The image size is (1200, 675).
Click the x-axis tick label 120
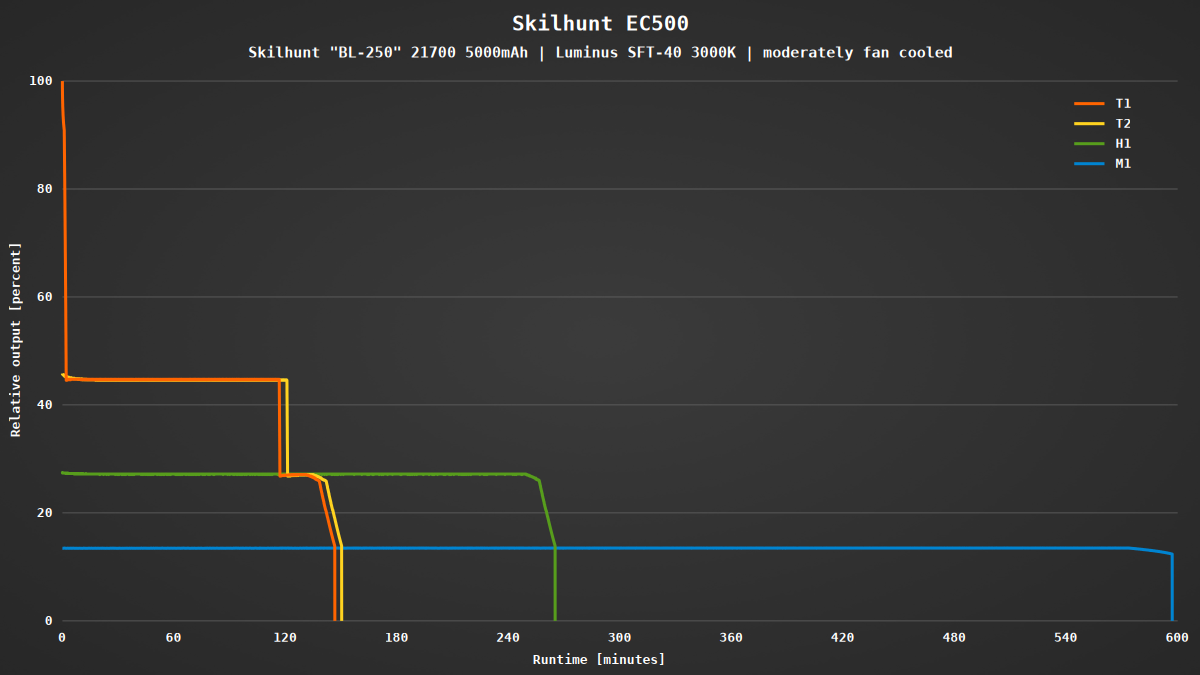tap(285, 638)
